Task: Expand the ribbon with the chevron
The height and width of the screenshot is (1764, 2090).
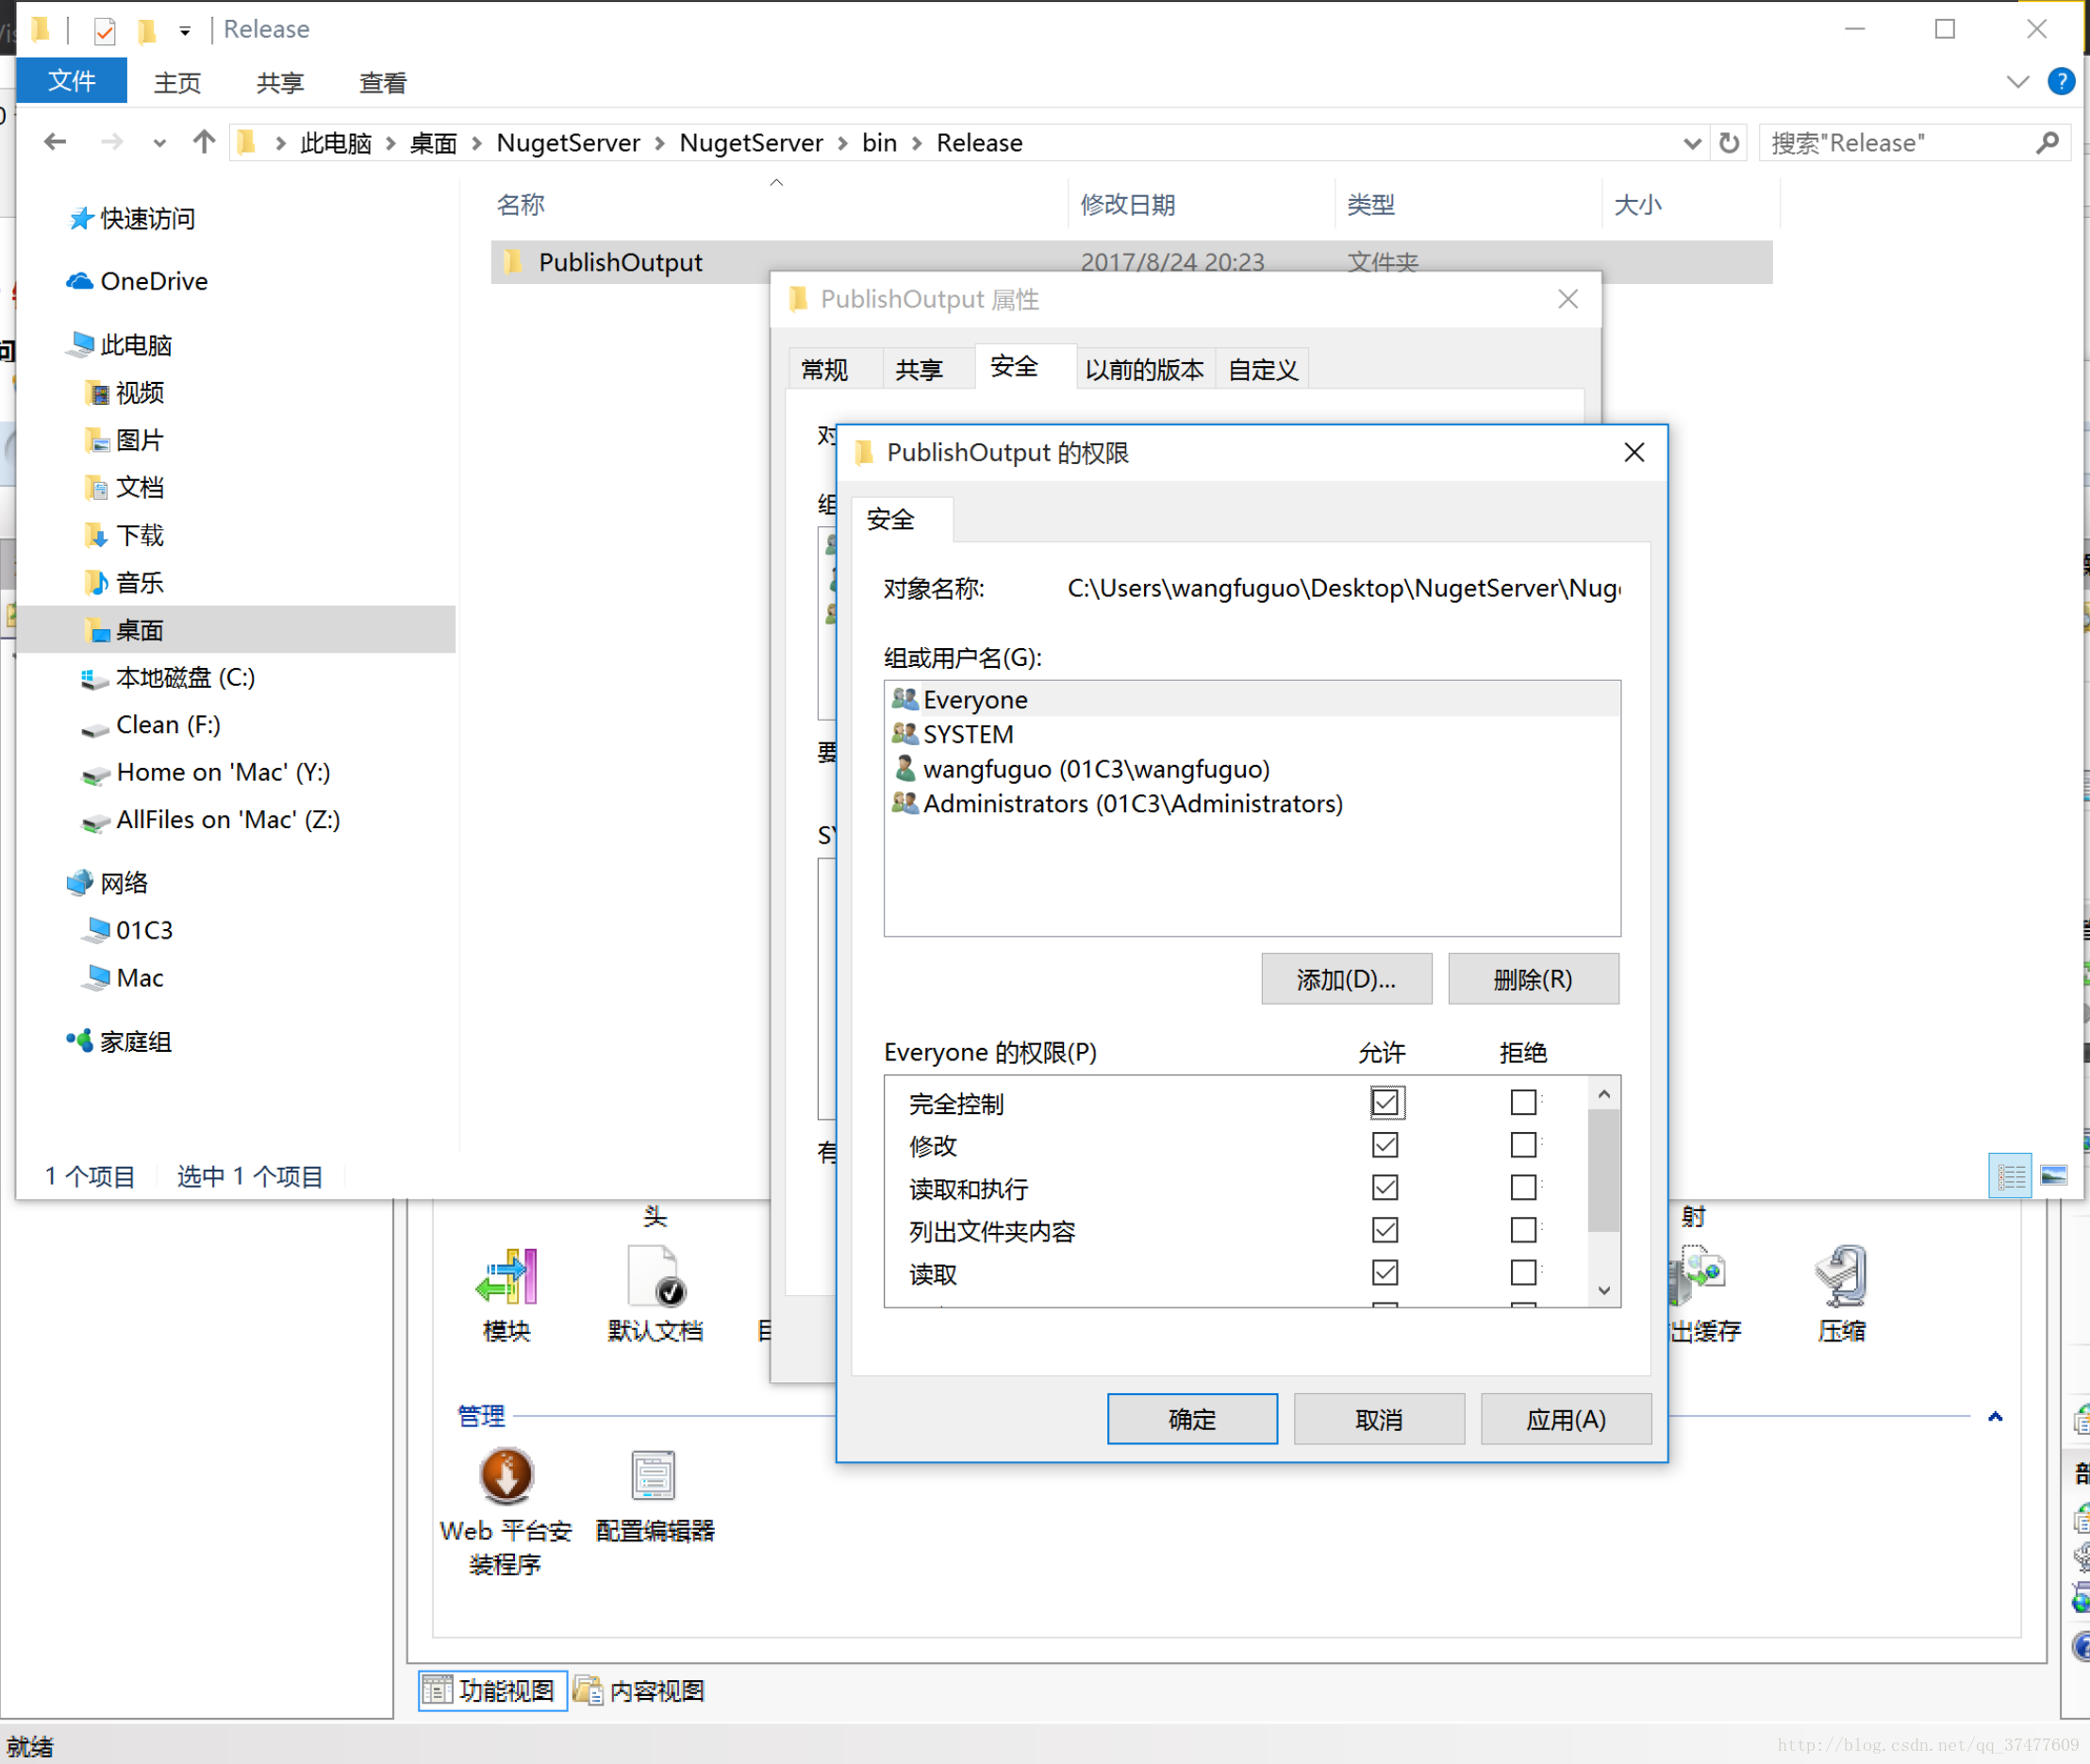Action: pyautogui.click(x=2018, y=82)
